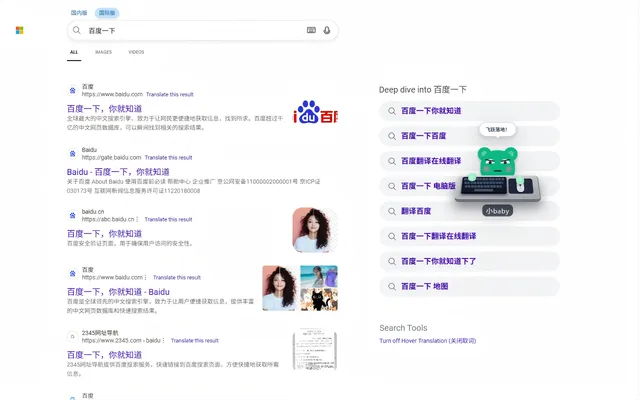
Task: Select the 国际版 search mode
Action: pos(107,13)
